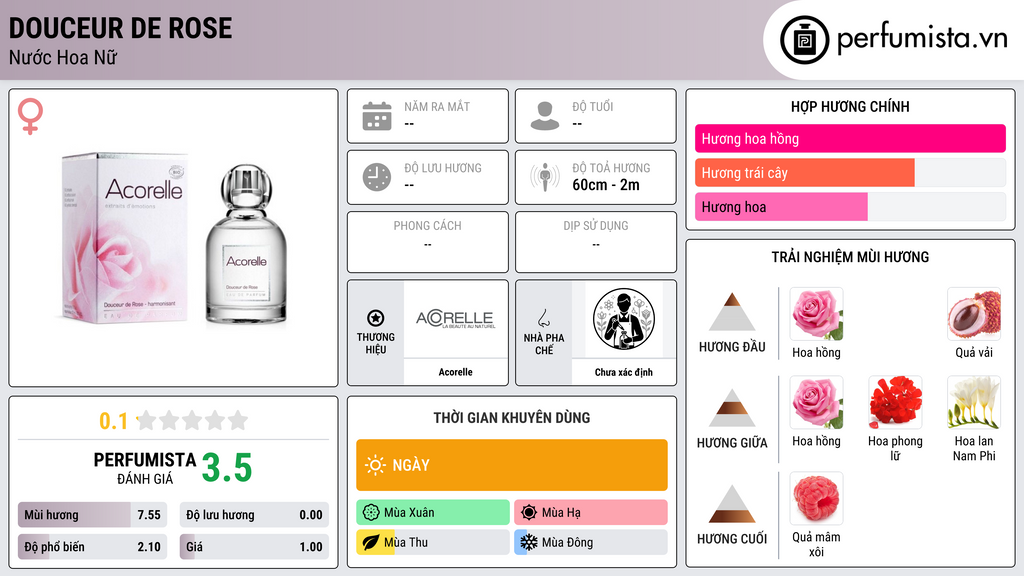
Task: Click the flower icon for Mùa Xuân
Action: tap(371, 513)
